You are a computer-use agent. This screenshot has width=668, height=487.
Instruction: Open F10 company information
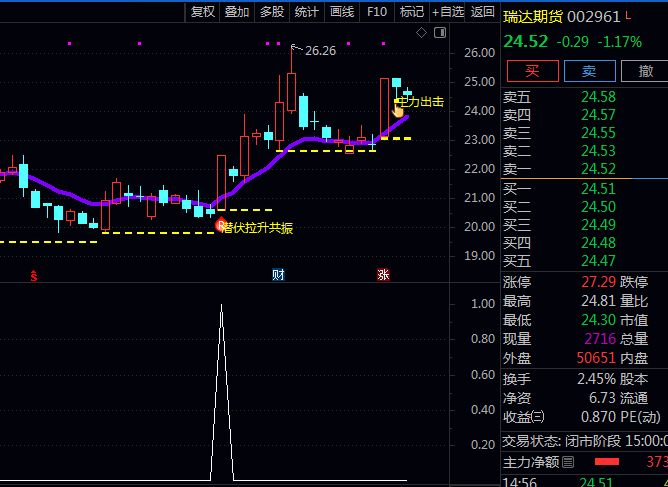pyautogui.click(x=377, y=12)
